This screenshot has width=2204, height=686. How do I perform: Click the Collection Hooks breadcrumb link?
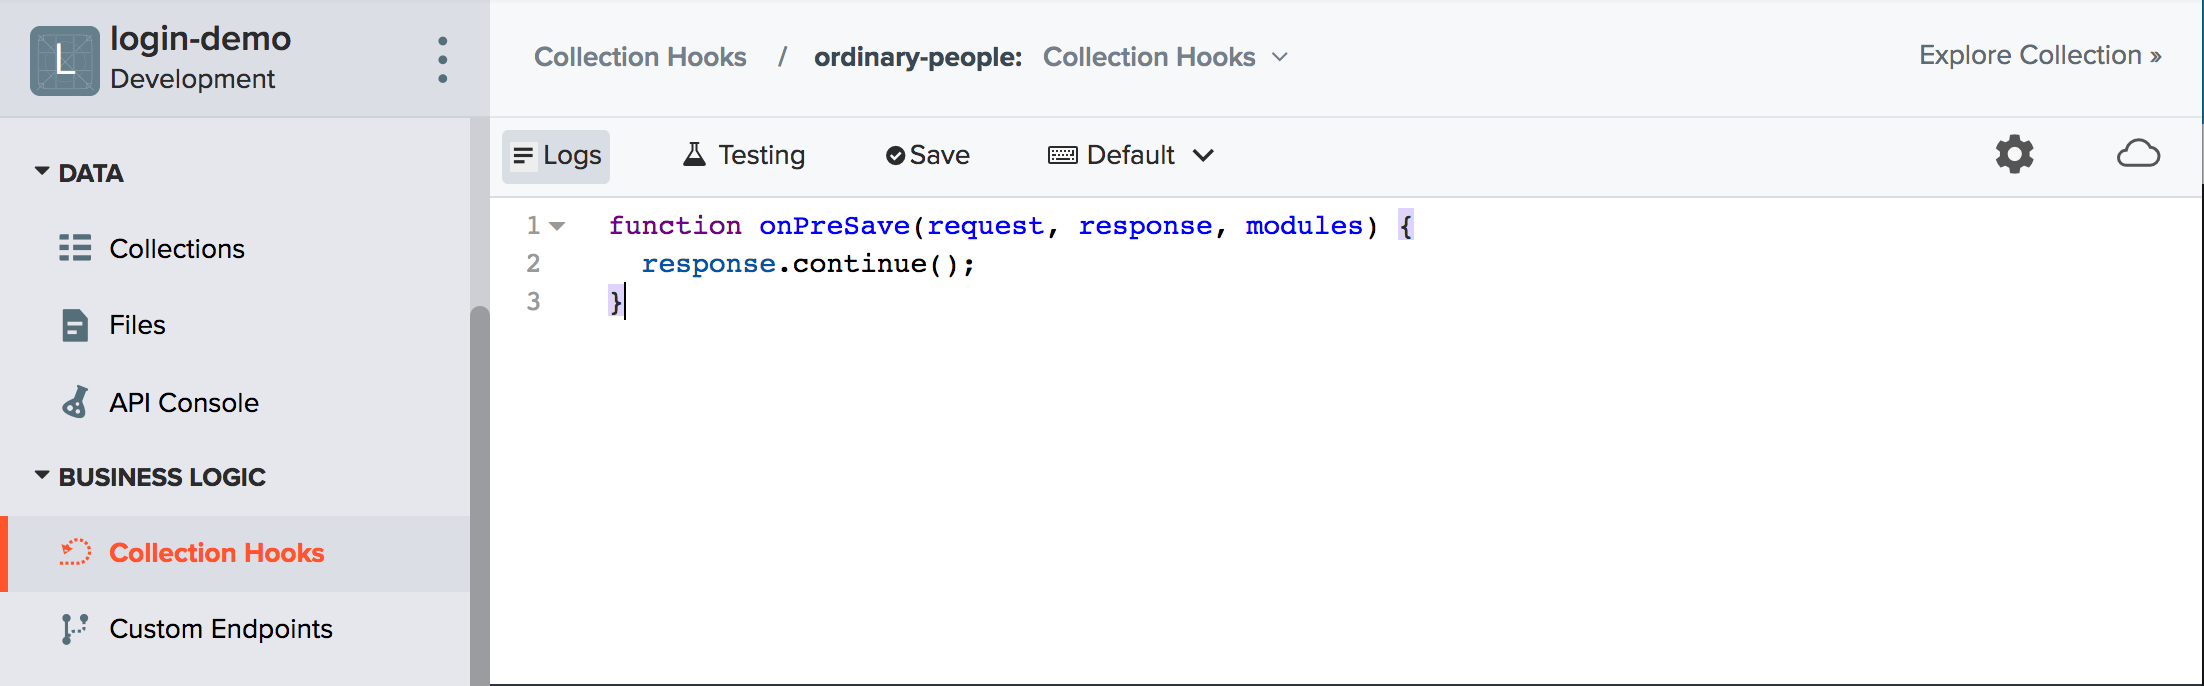[640, 57]
